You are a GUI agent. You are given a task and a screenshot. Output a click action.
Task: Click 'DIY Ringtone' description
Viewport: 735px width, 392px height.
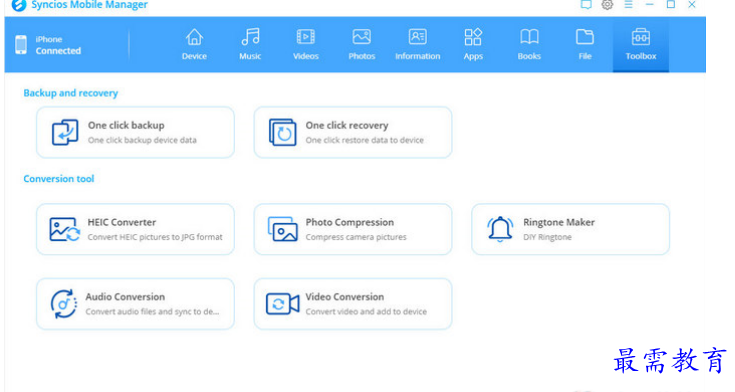pos(547,237)
